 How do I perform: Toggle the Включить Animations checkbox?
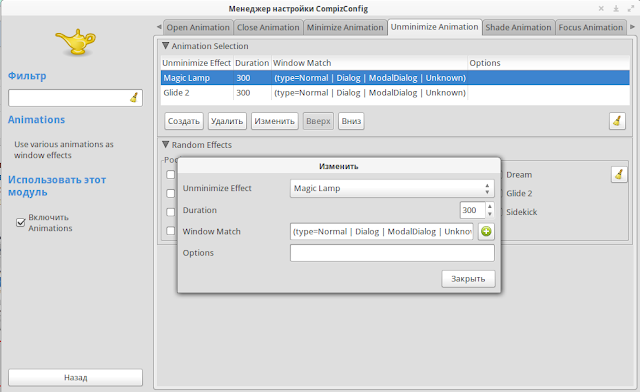pyautogui.click(x=20, y=223)
